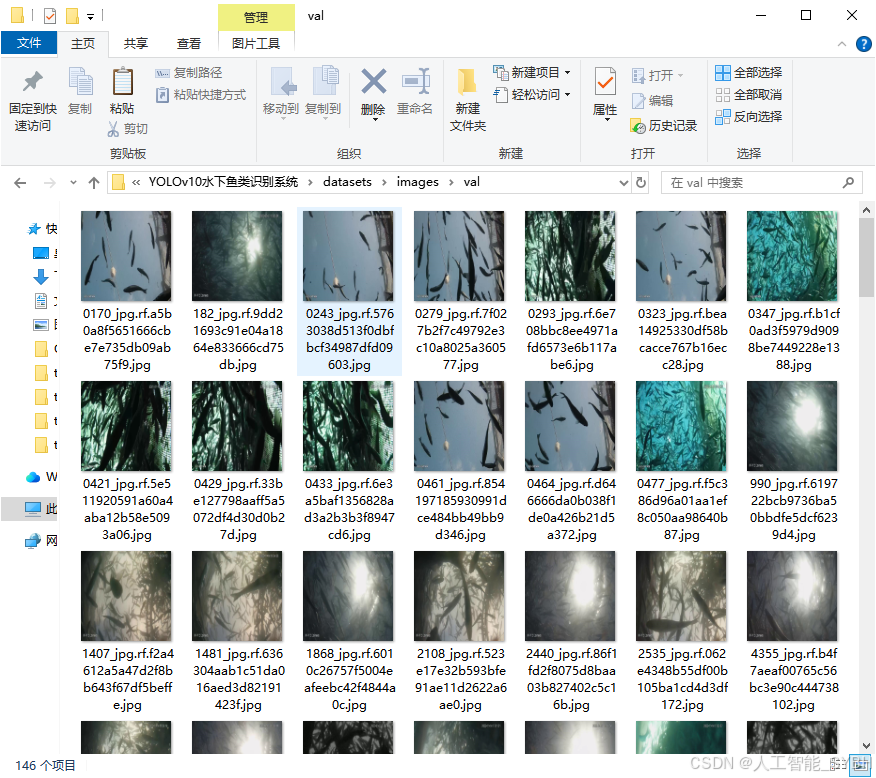Select thumbnail 2535_jpg.rf.062
The width and height of the screenshot is (876, 778).
click(682, 596)
